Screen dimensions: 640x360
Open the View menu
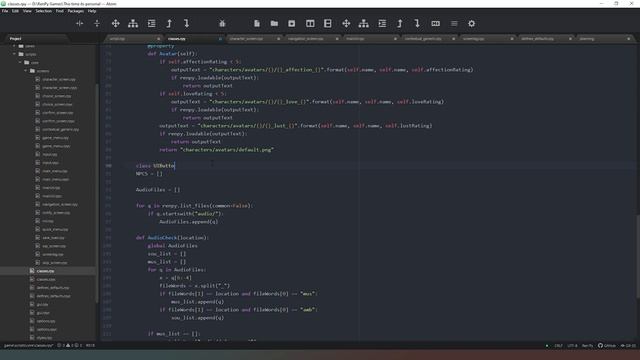(x=27, y=11)
